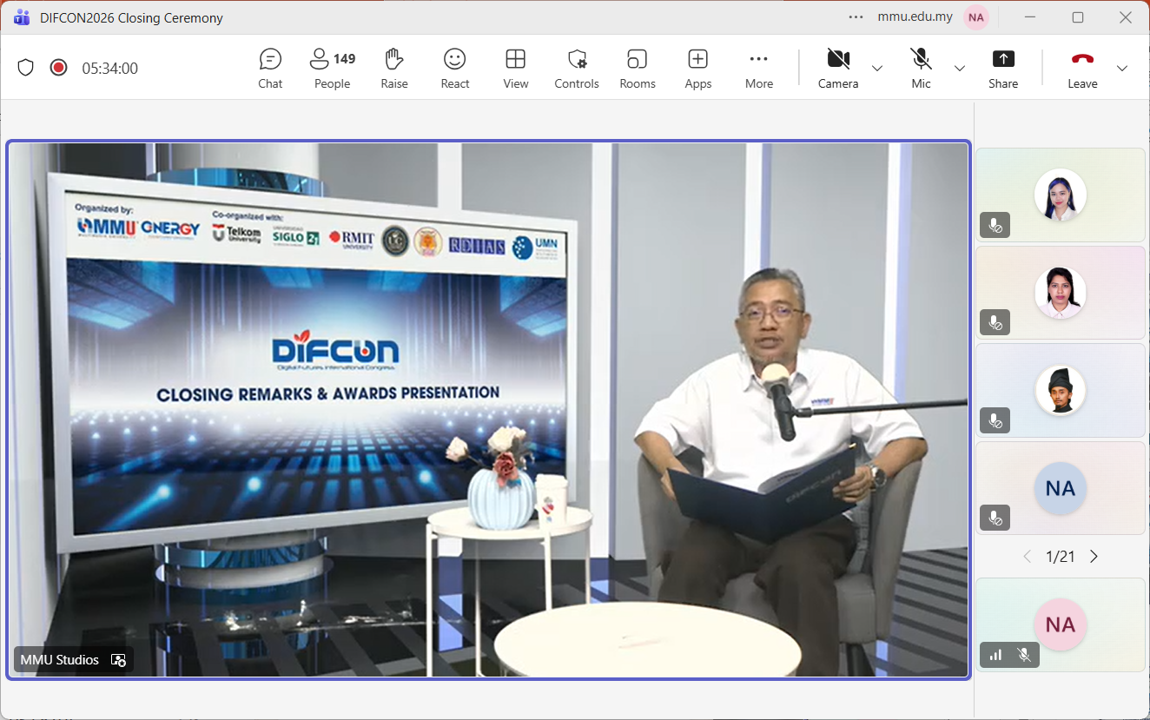Go to previous participants page
The width and height of the screenshot is (1150, 720).
pos(1027,556)
